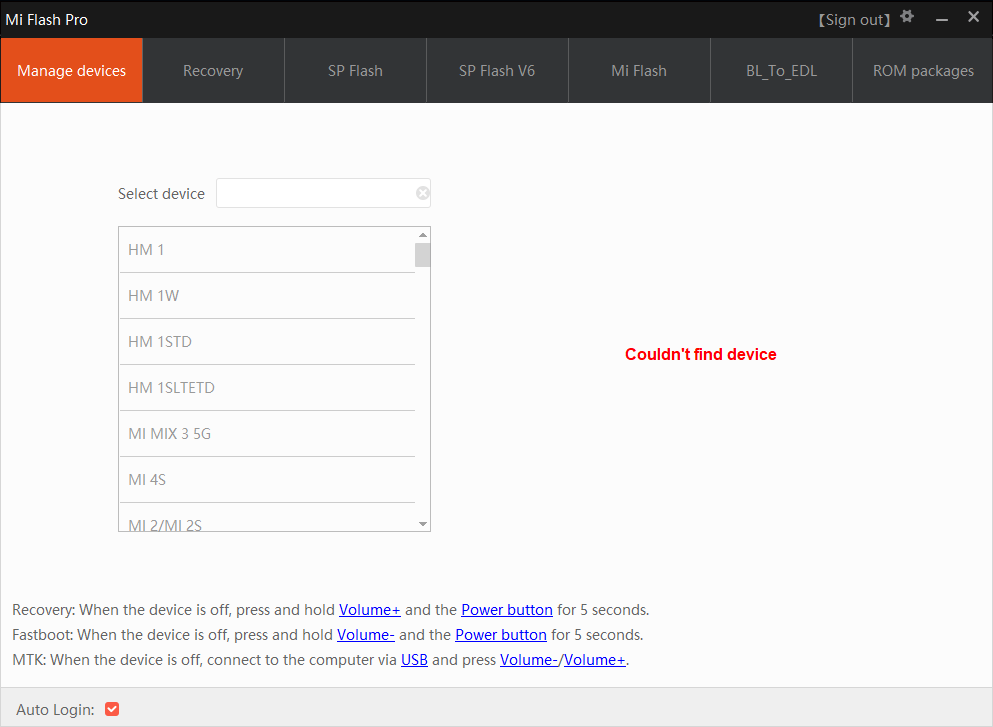Viewport: 993px width, 727px height.
Task: Open the Mi Flash tab
Action: [x=639, y=70]
